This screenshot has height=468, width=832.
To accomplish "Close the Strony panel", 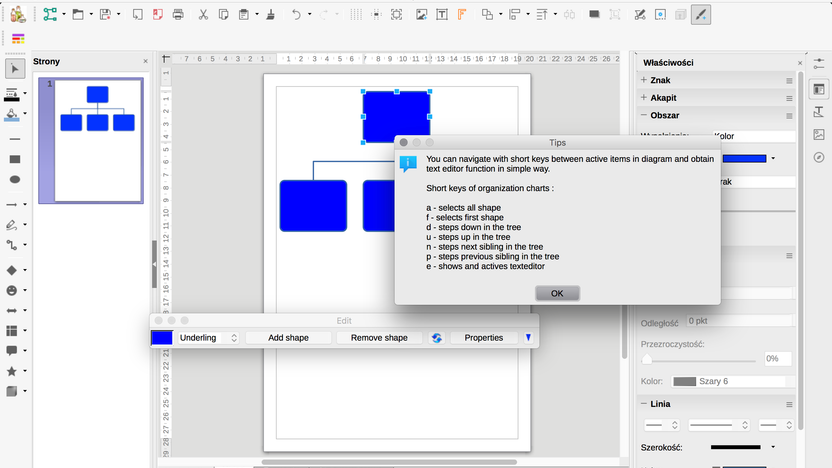I will (x=145, y=62).
